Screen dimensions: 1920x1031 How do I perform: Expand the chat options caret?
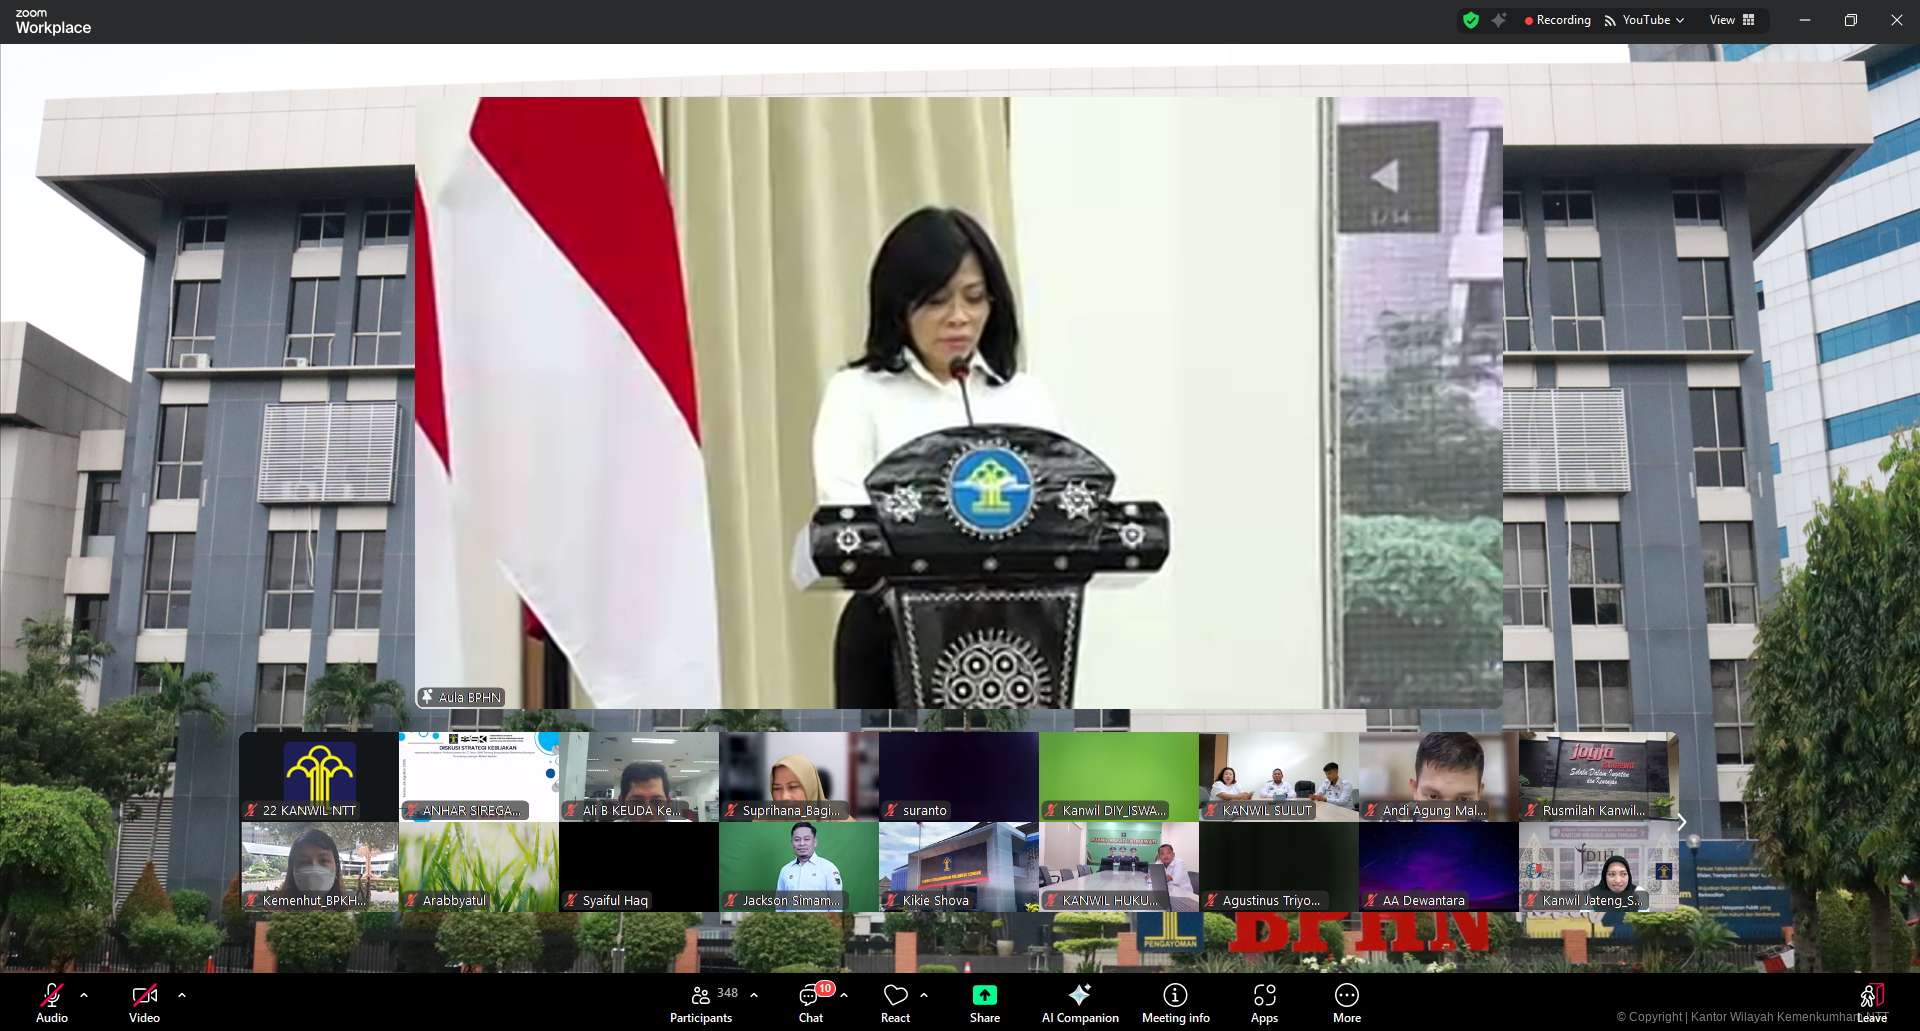(x=844, y=995)
